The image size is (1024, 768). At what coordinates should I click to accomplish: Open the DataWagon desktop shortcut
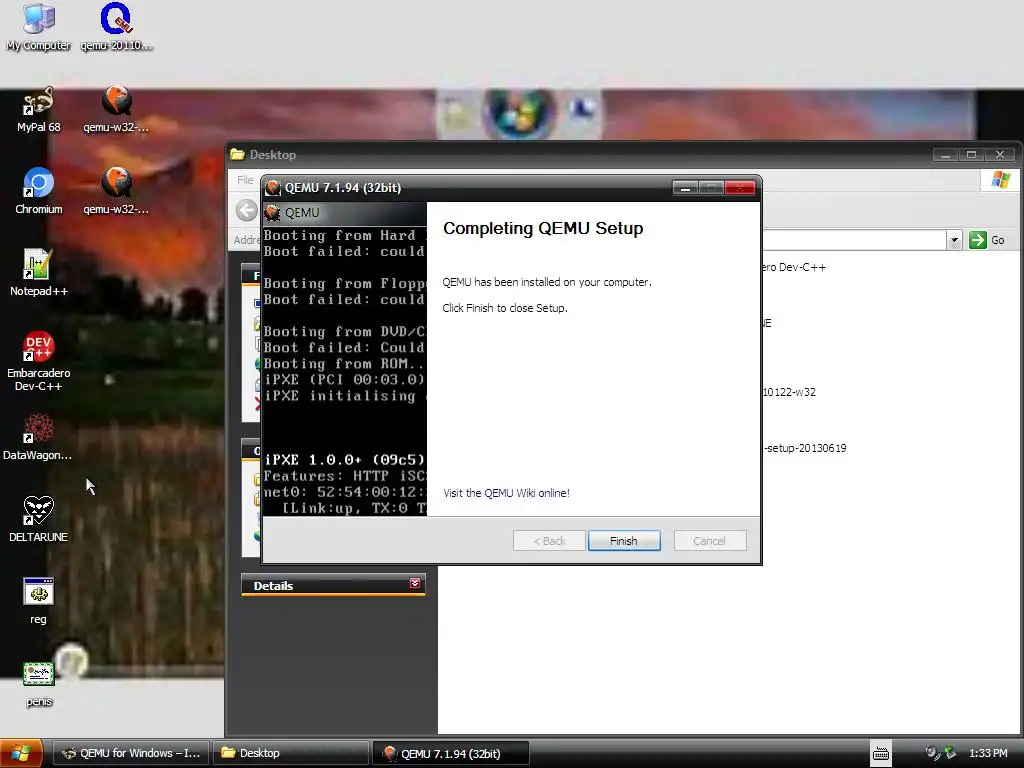click(39, 438)
